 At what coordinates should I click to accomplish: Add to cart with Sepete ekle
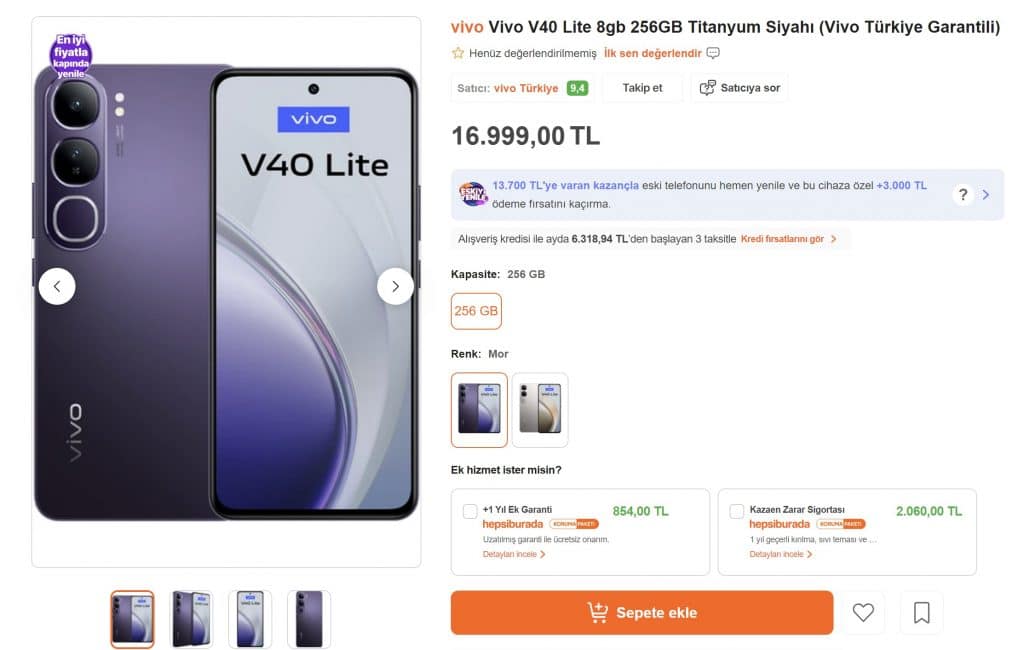(642, 613)
